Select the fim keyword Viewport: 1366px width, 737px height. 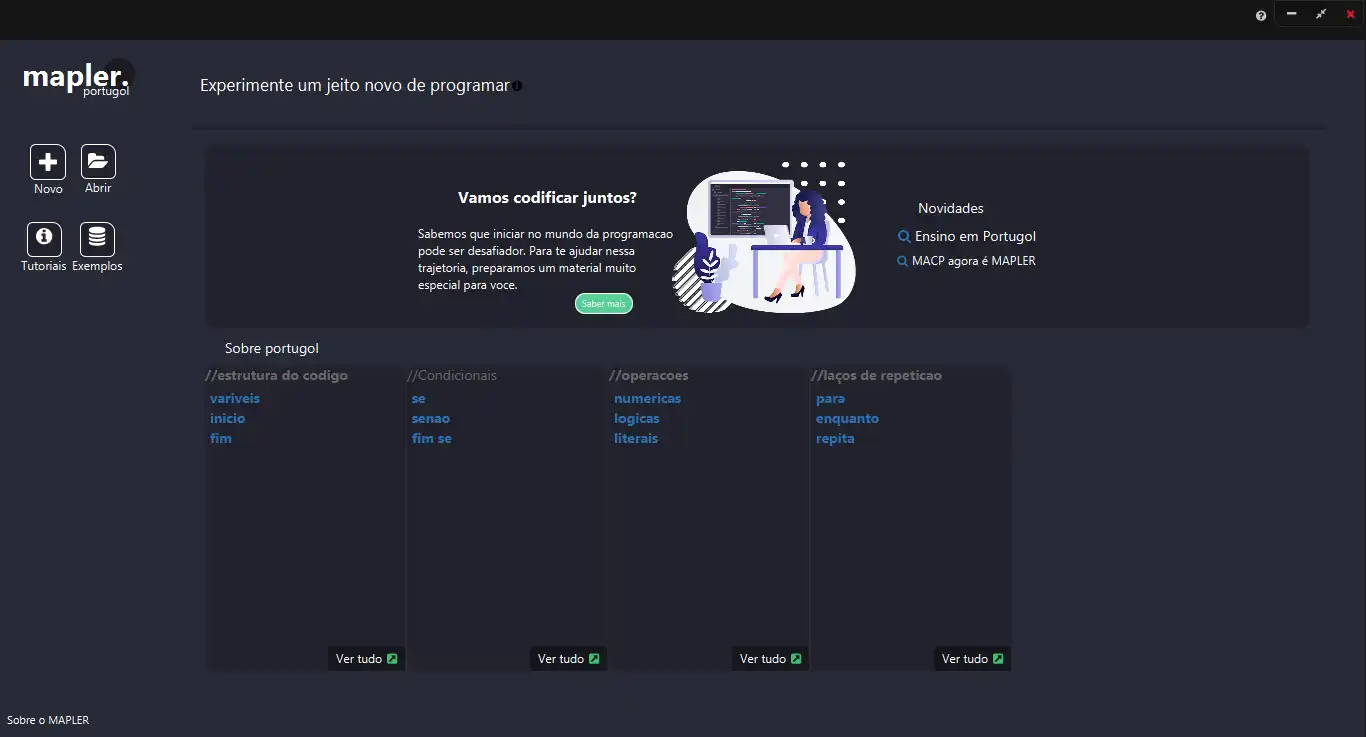[220, 438]
